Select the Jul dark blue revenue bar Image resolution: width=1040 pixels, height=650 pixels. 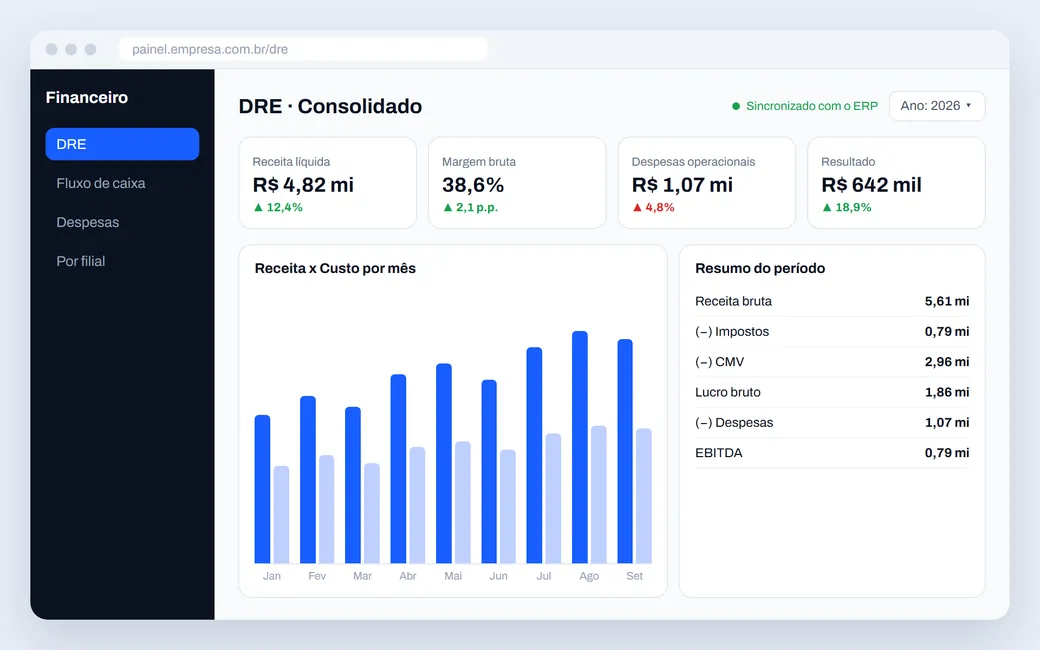point(535,455)
